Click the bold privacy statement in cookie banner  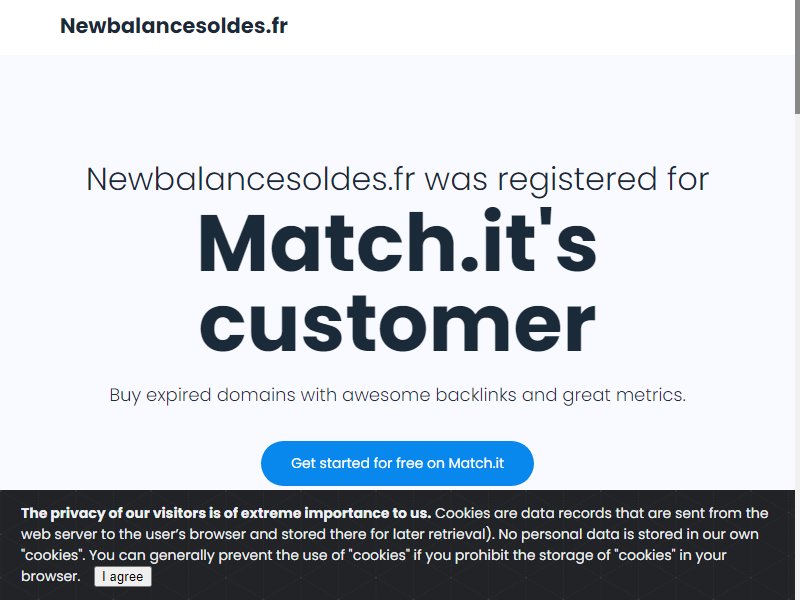coord(226,513)
